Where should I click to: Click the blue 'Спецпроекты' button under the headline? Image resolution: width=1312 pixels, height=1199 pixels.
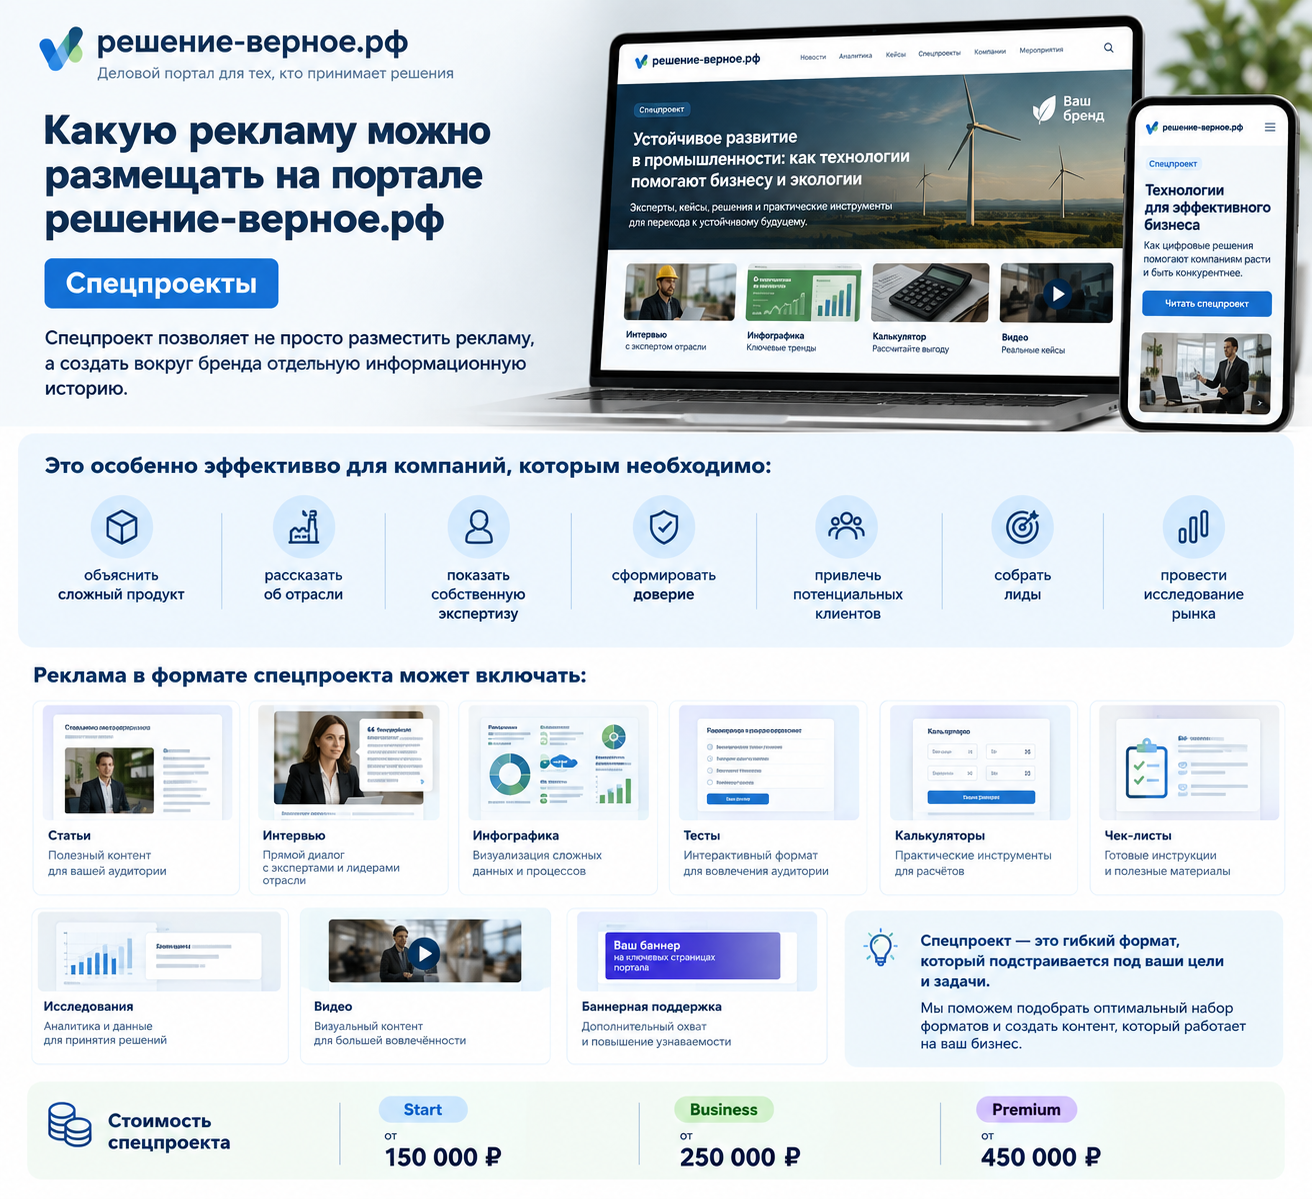point(161,284)
